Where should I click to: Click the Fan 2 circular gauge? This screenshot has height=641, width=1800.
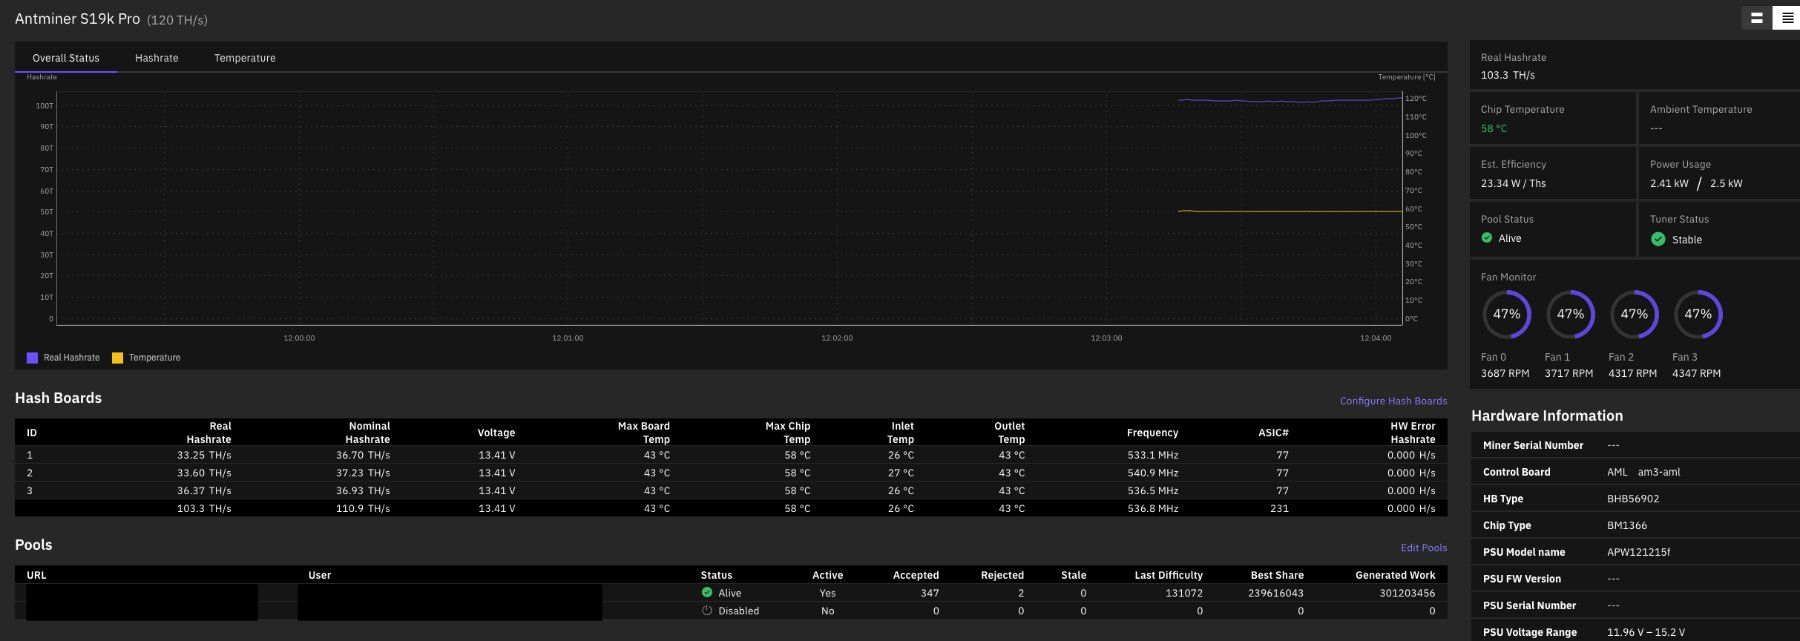click(1634, 314)
